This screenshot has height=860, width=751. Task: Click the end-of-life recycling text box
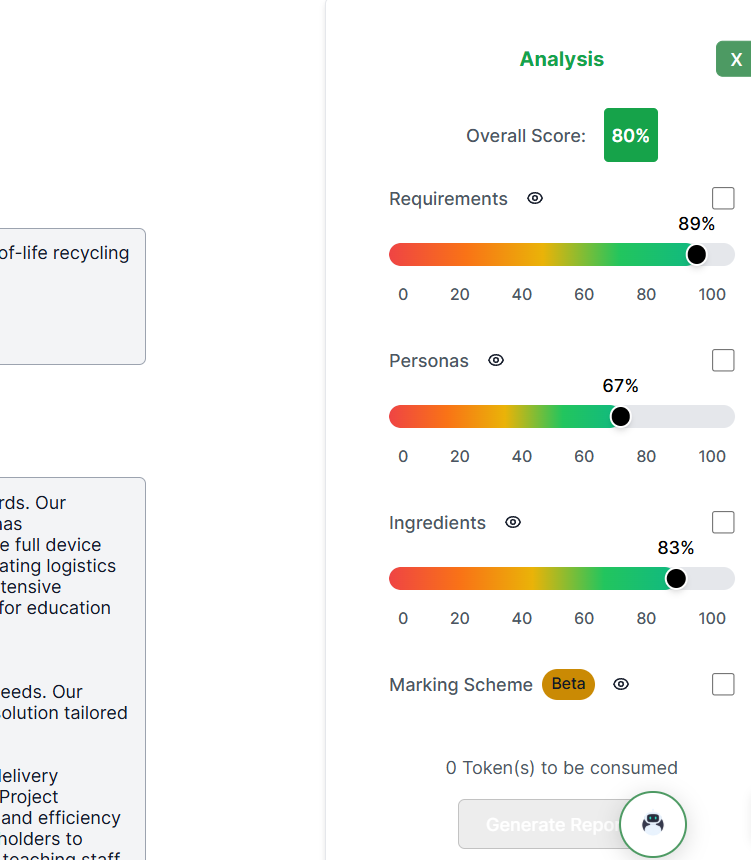coord(72,296)
